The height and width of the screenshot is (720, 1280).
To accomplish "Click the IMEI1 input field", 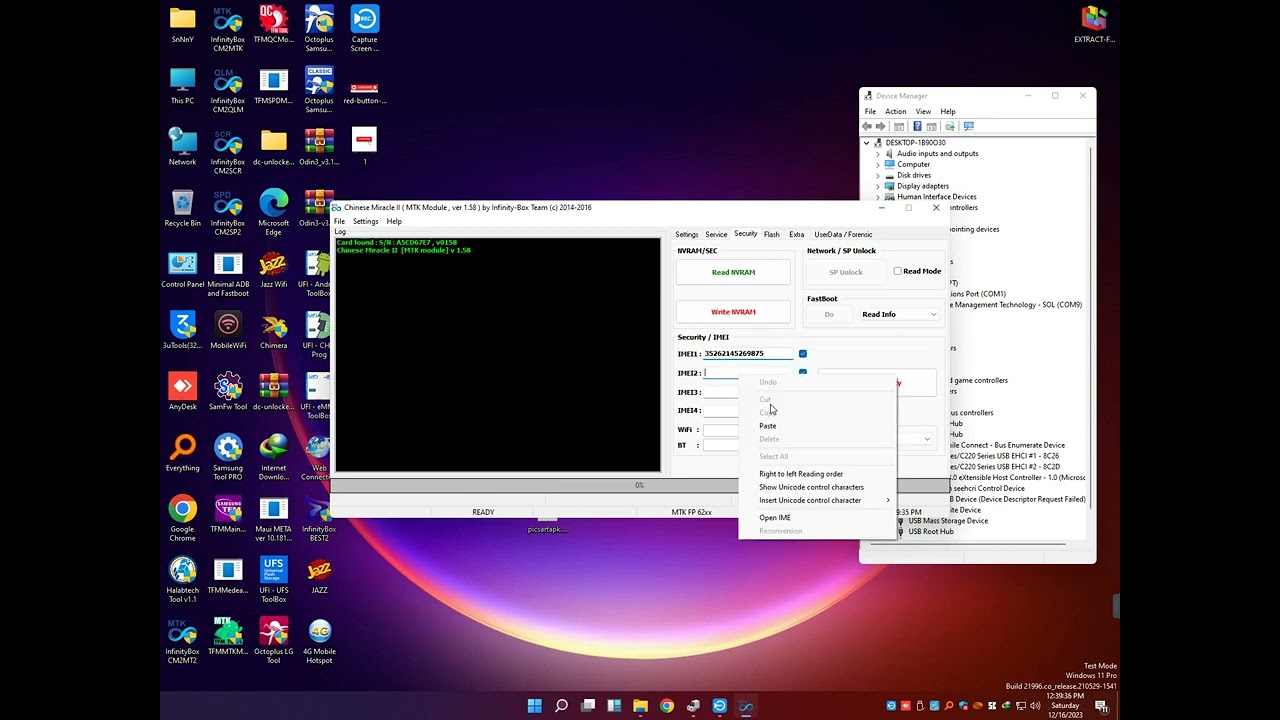I will coord(748,354).
